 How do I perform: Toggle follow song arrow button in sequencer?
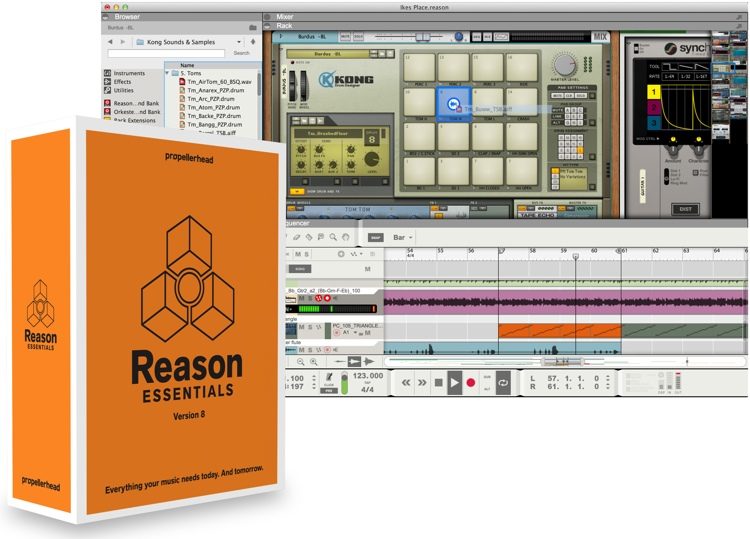354,362
